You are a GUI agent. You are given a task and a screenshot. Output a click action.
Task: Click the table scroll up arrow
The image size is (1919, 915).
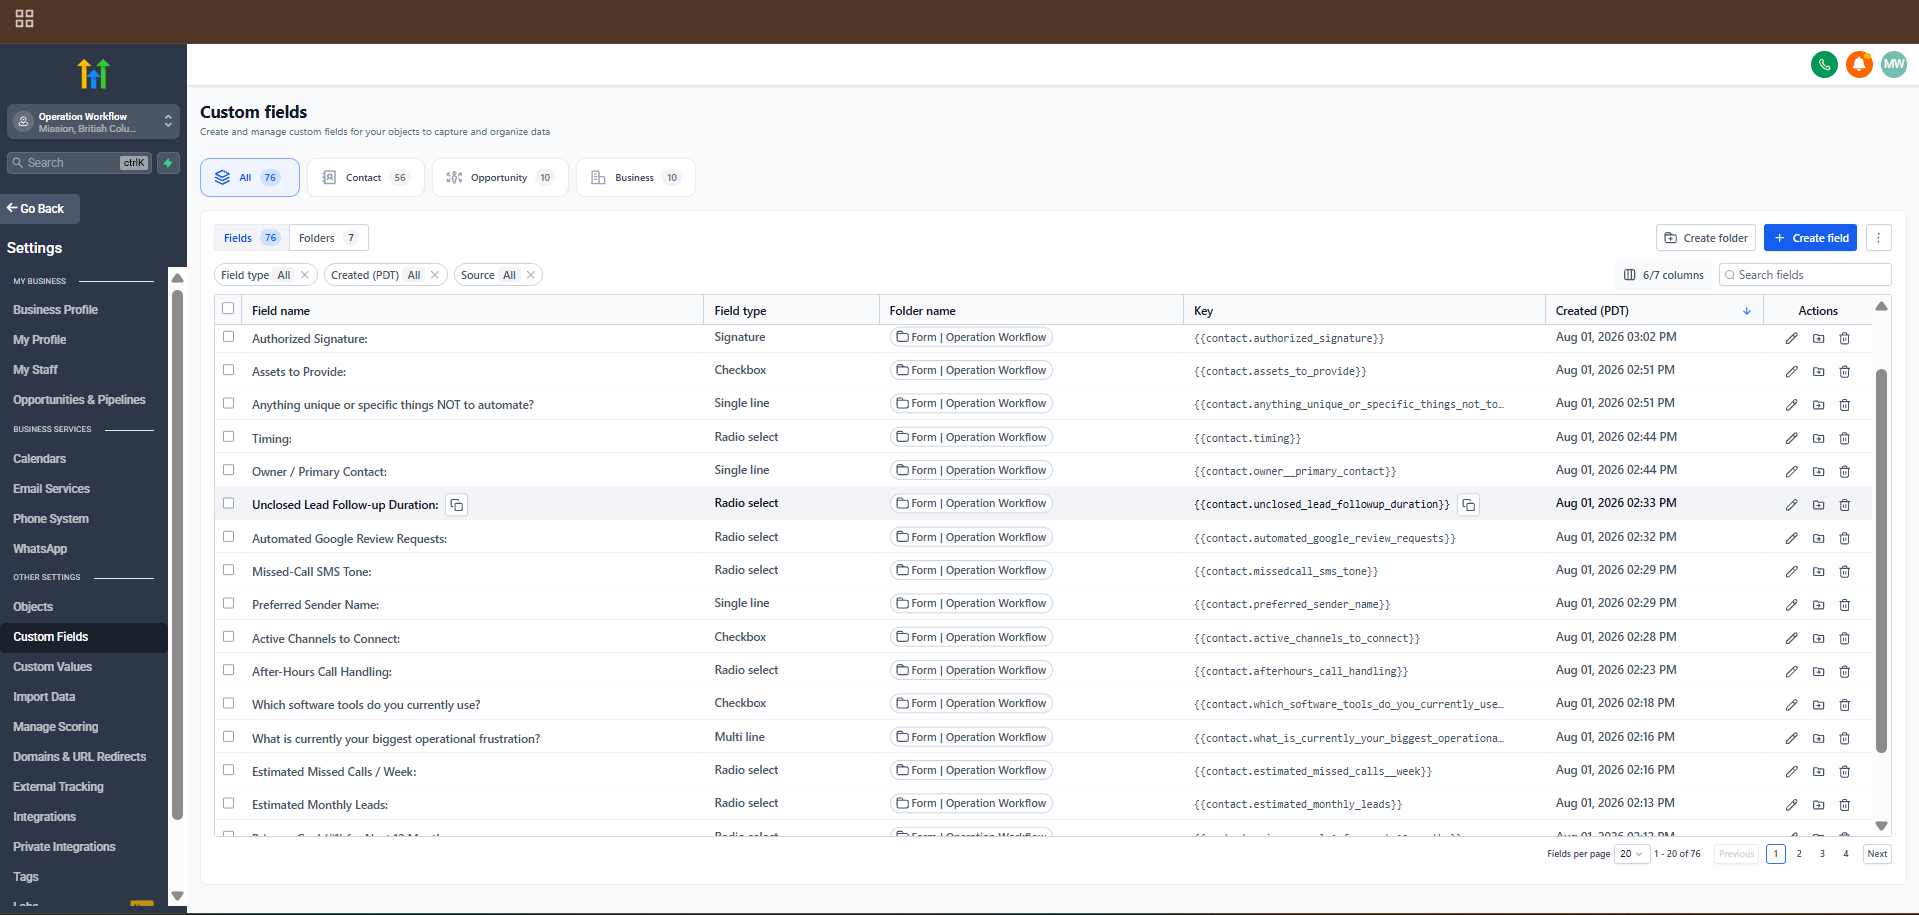click(1881, 306)
